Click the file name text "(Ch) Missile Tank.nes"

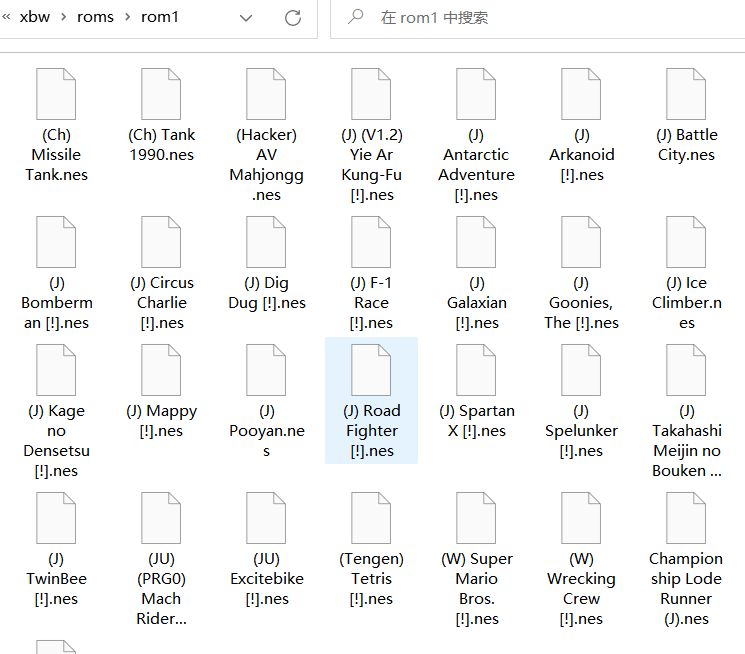click(x=56, y=155)
